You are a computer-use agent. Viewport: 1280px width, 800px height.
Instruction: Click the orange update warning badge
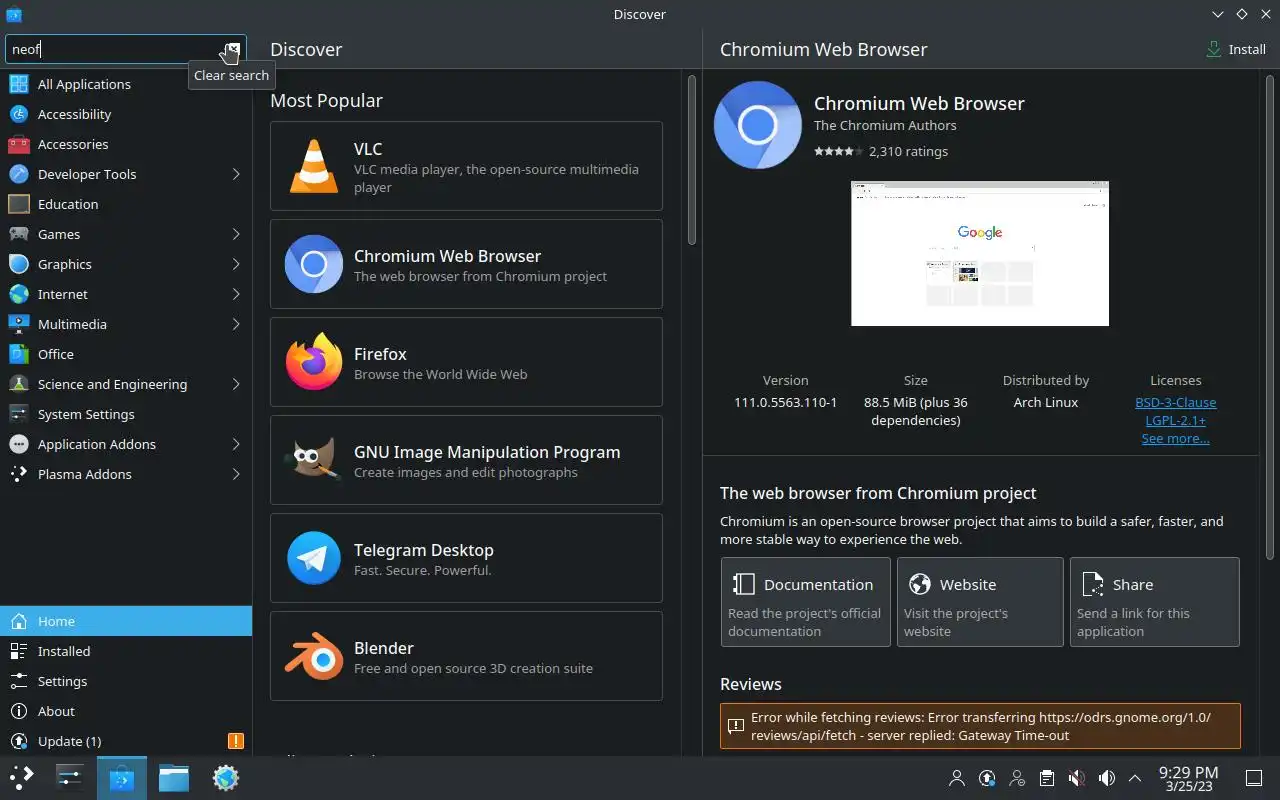click(x=235, y=741)
